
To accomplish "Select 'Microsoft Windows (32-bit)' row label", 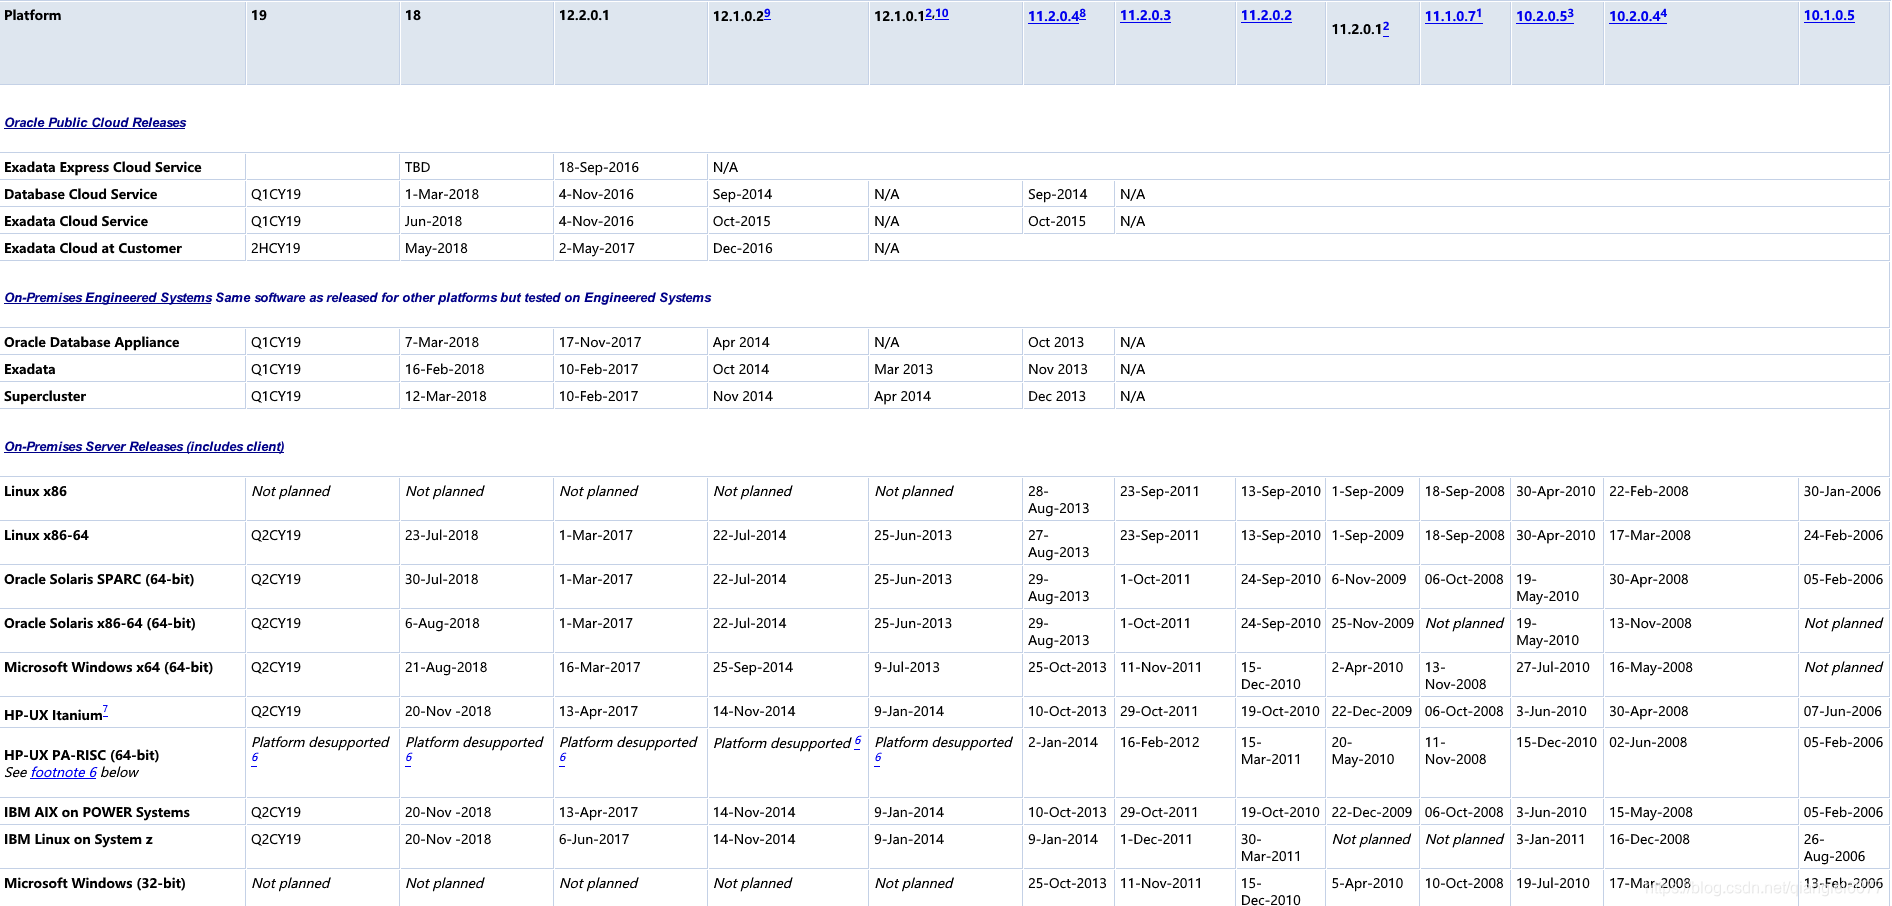I will (95, 884).
